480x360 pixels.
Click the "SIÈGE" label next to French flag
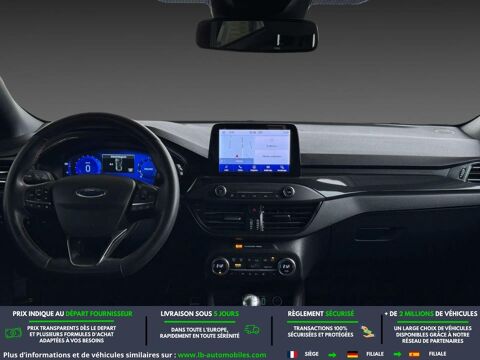click(x=311, y=354)
